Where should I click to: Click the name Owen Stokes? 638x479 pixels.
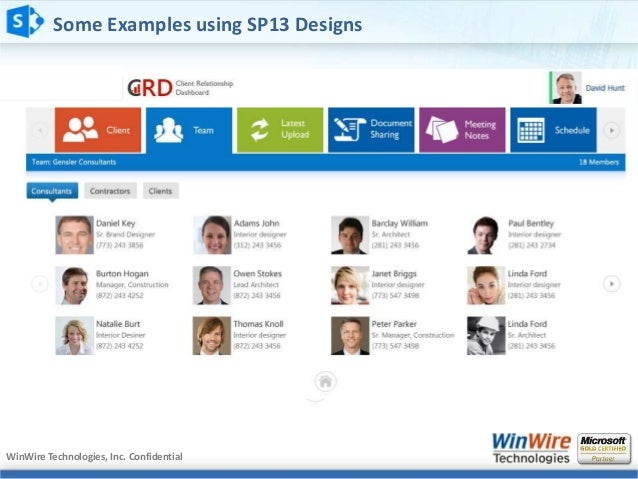(258, 273)
